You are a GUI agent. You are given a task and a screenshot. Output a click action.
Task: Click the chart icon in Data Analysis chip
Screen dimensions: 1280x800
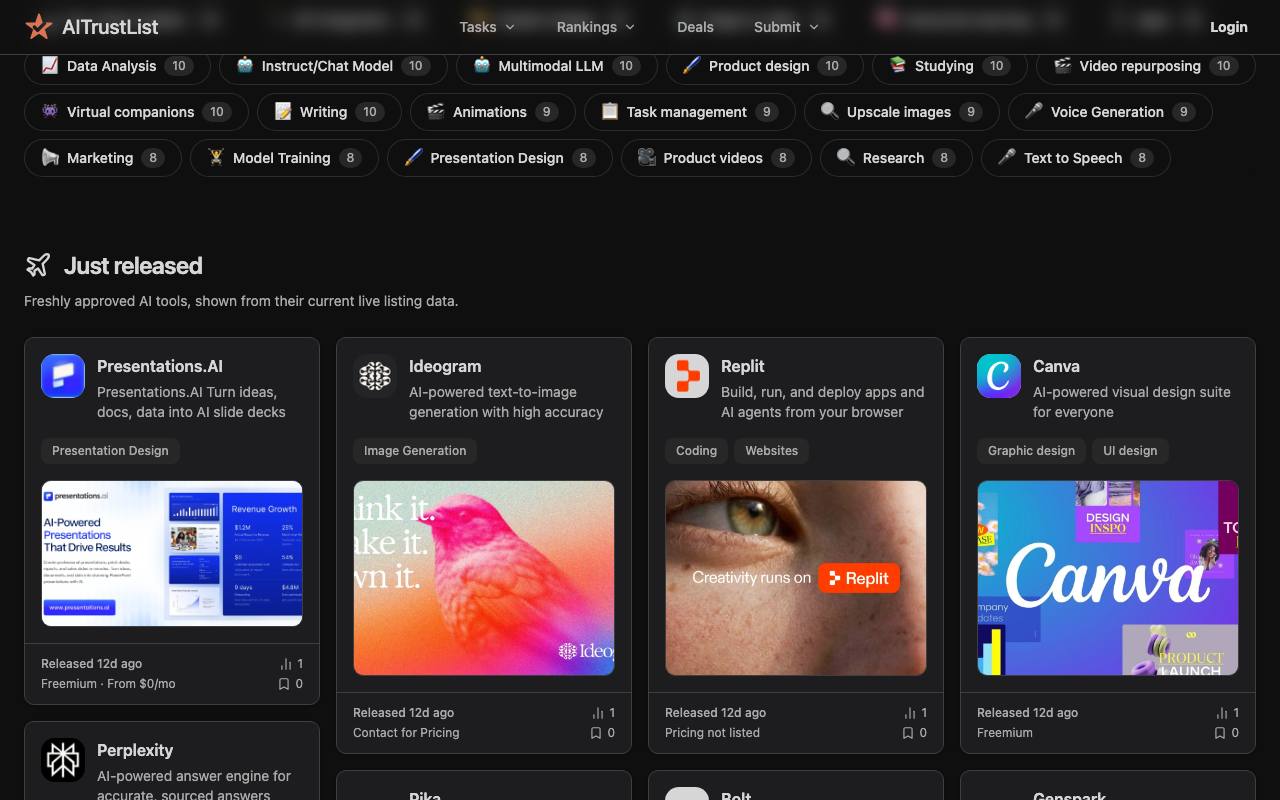pyautogui.click(x=50, y=65)
